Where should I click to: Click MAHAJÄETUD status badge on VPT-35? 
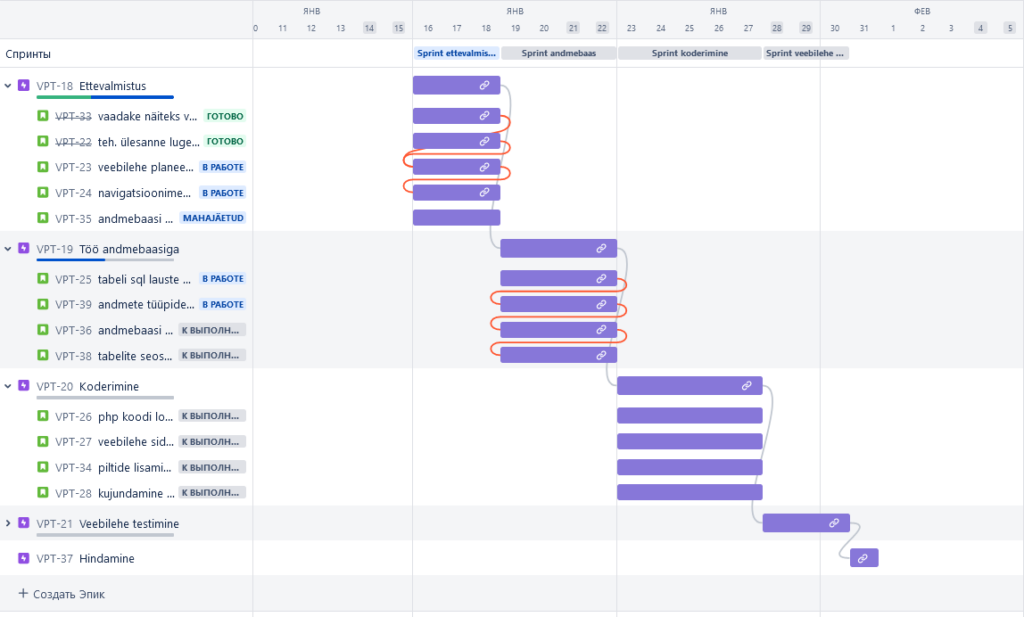[212, 218]
